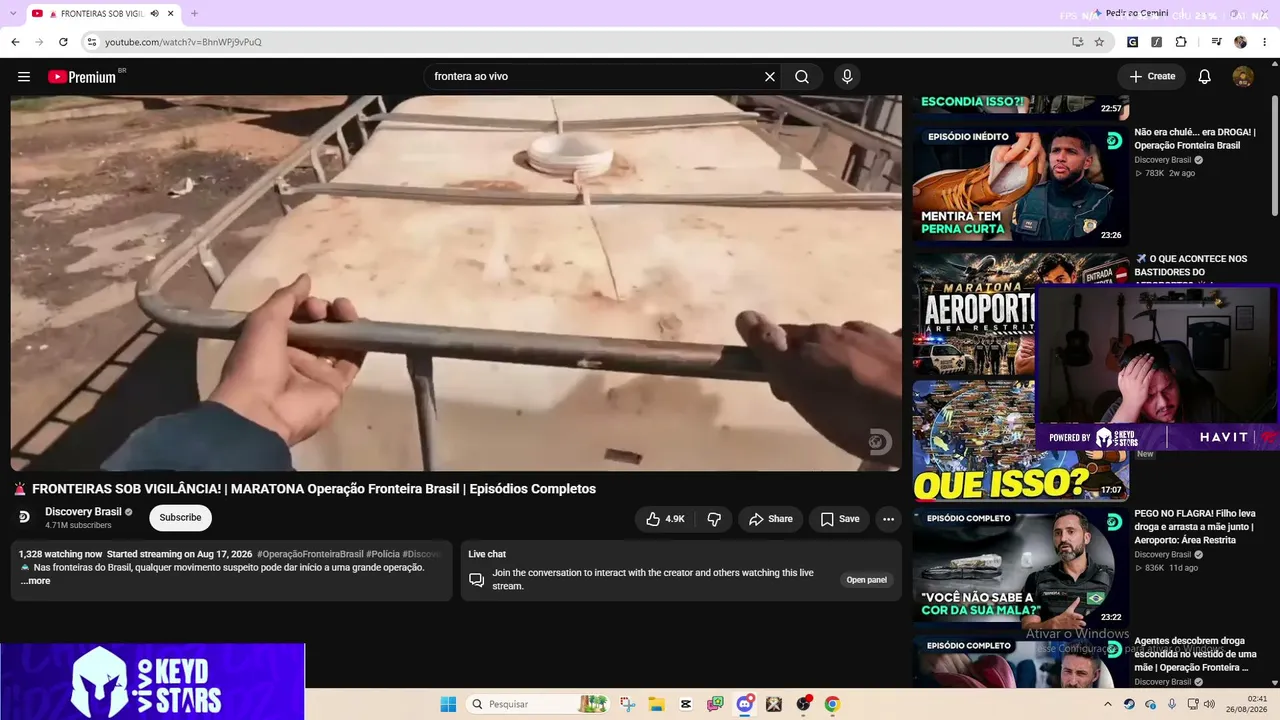
Task: Open the Snipping Tool on taskbar
Action: click(x=627, y=704)
